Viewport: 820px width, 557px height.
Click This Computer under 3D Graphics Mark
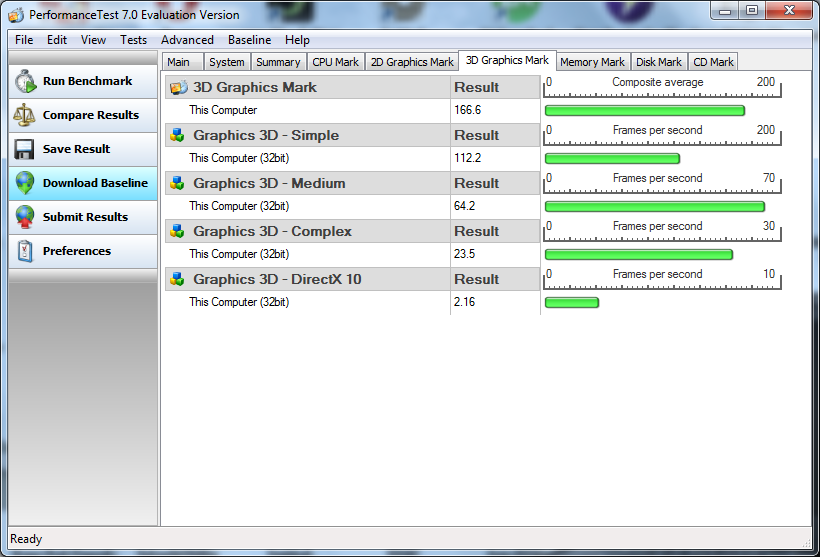click(x=223, y=110)
